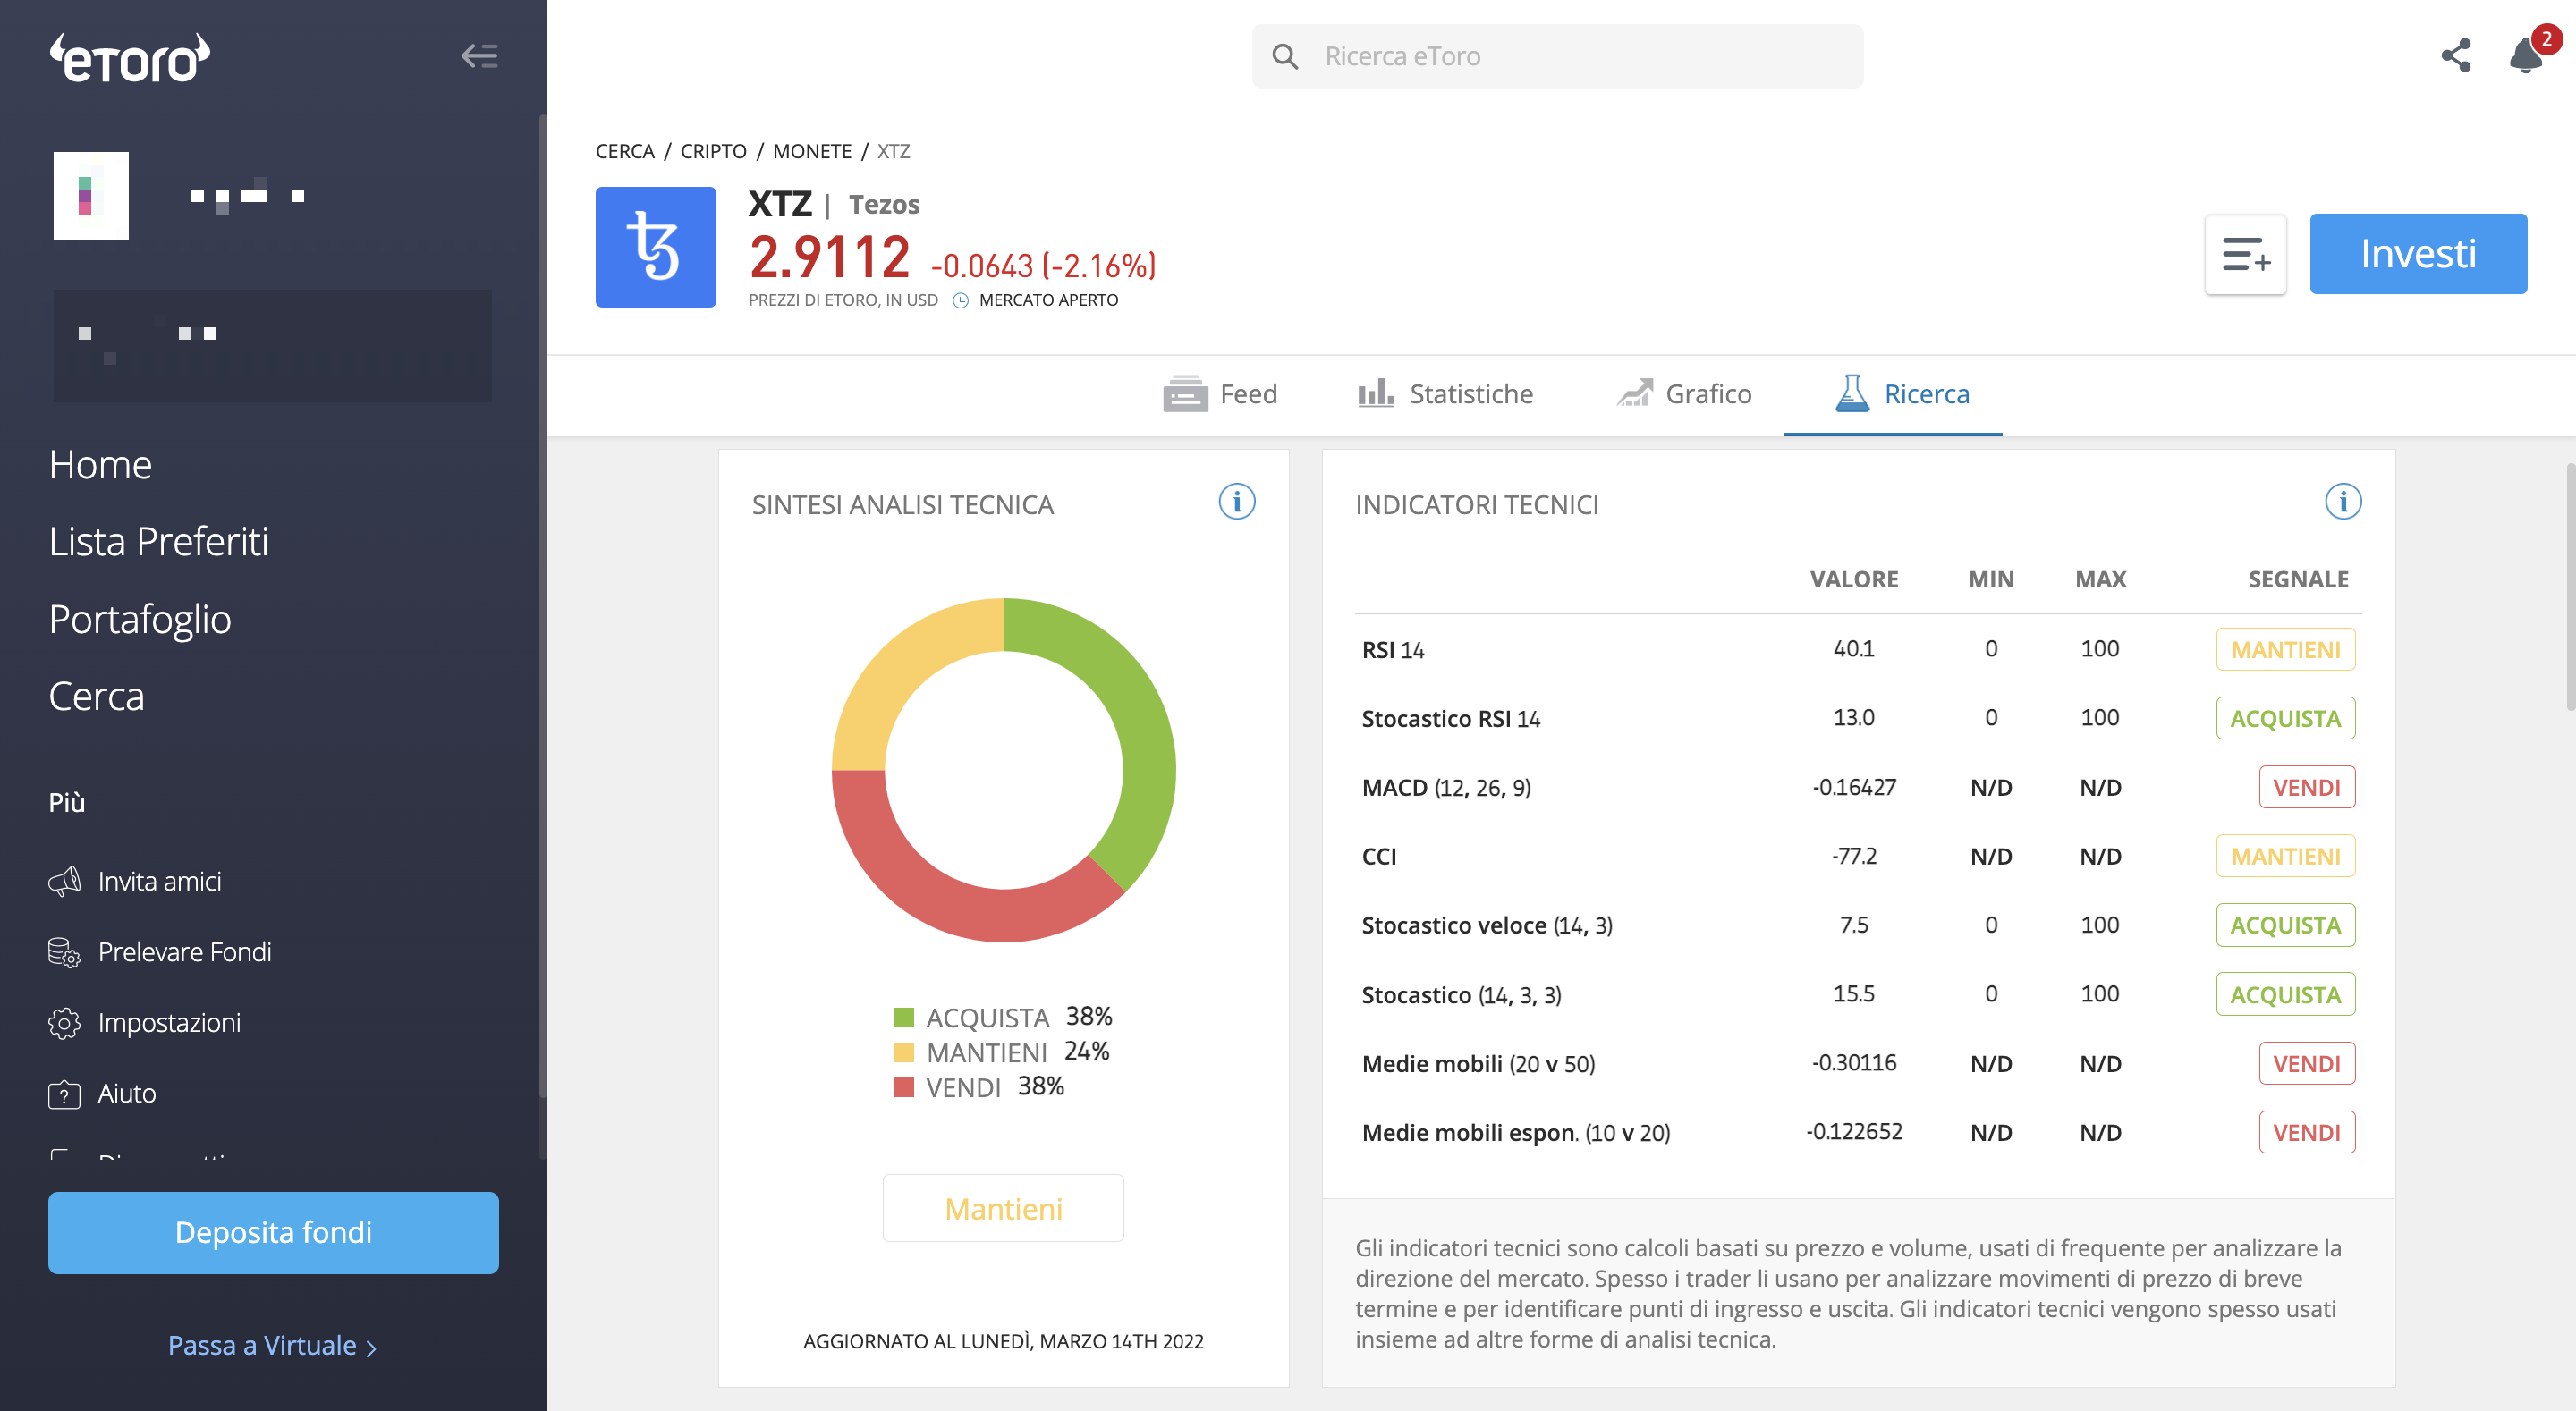This screenshot has height=1411, width=2576.
Task: Click the Investi button
Action: [x=2418, y=254]
